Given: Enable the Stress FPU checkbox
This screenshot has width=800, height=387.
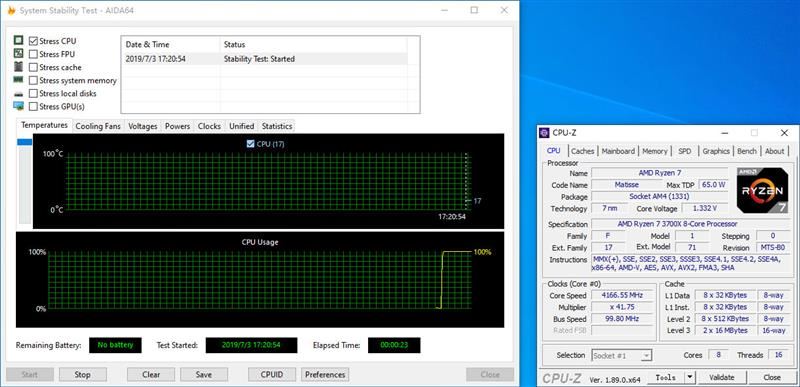Looking at the screenshot, I should (x=33, y=54).
